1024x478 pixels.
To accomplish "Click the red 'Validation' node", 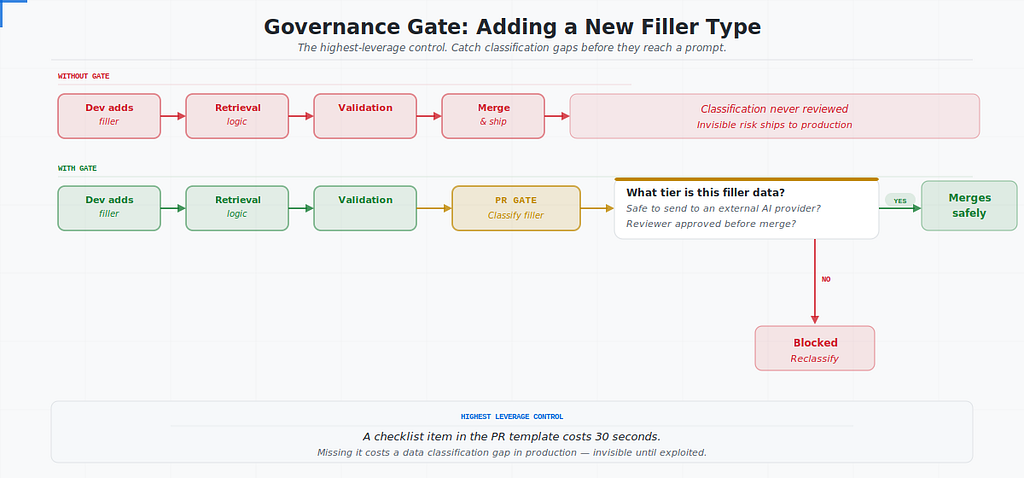I will (365, 116).
